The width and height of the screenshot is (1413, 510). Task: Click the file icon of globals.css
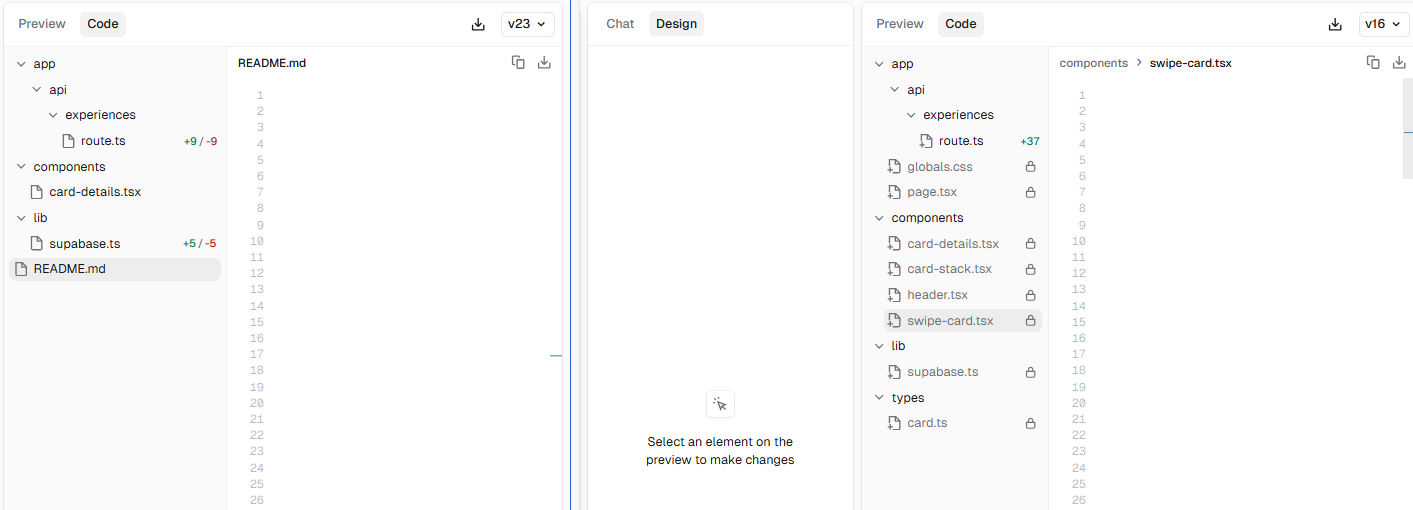tap(895, 167)
